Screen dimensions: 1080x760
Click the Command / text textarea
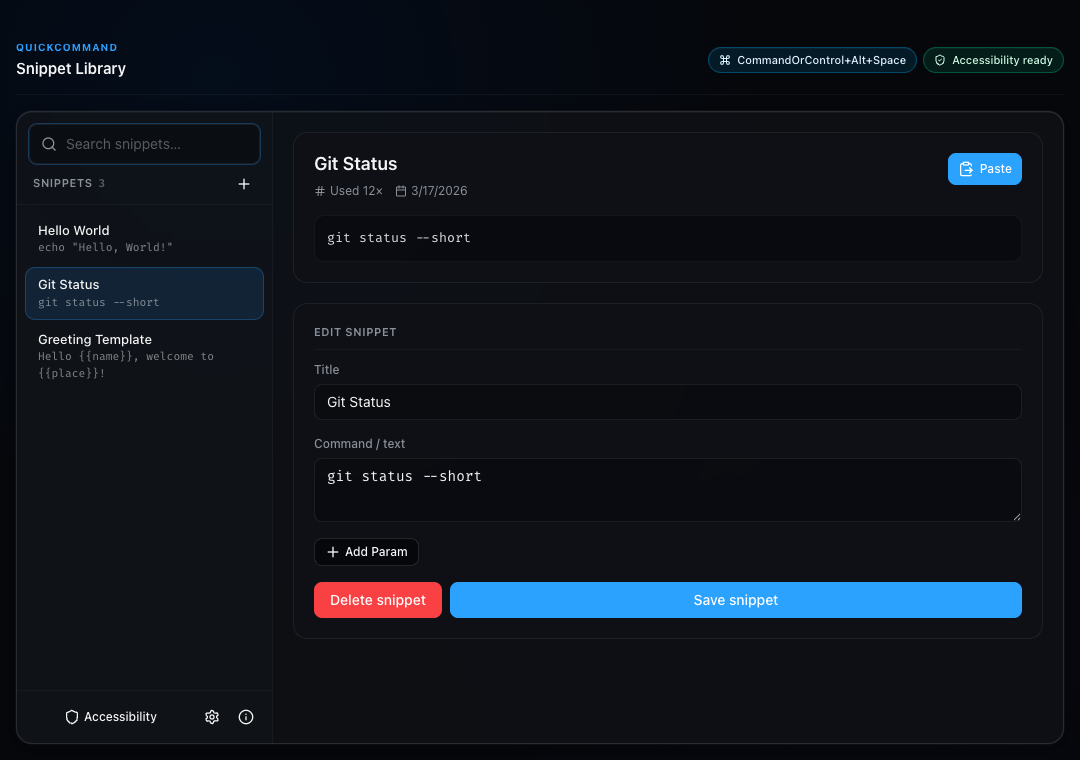667,490
